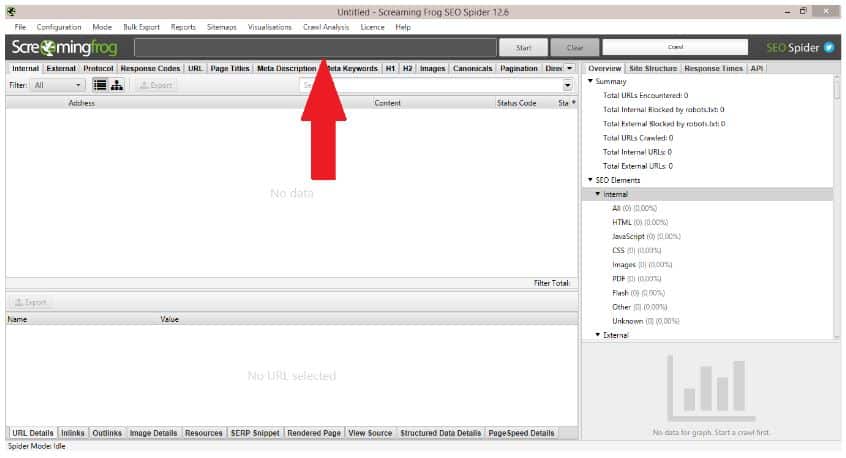Switch to tree view icon
This screenshot has width=846, height=458.
click(117, 85)
